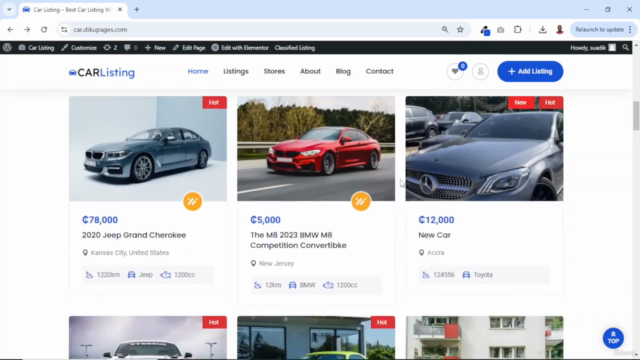Click the 124556 mileage value
Image resolution: width=640 pixels, height=360 pixels.
(x=444, y=275)
